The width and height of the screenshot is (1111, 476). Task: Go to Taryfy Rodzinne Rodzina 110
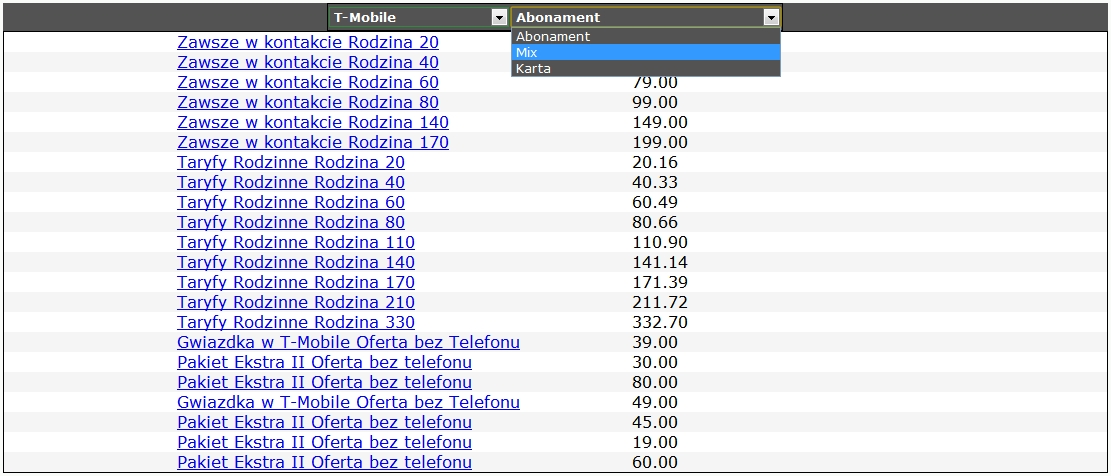(295, 242)
